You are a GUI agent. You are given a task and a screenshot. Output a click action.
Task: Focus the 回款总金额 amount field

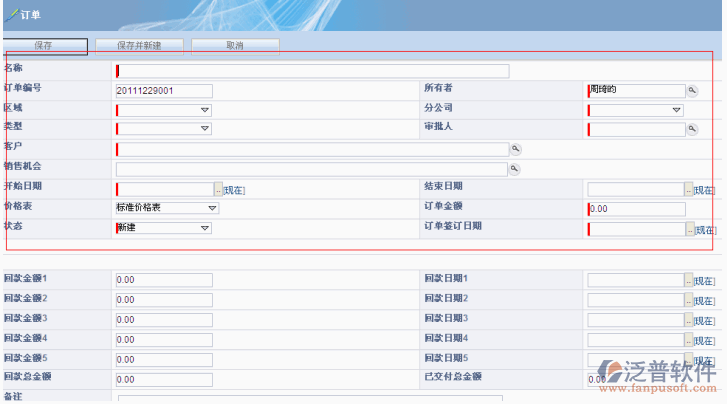point(164,380)
